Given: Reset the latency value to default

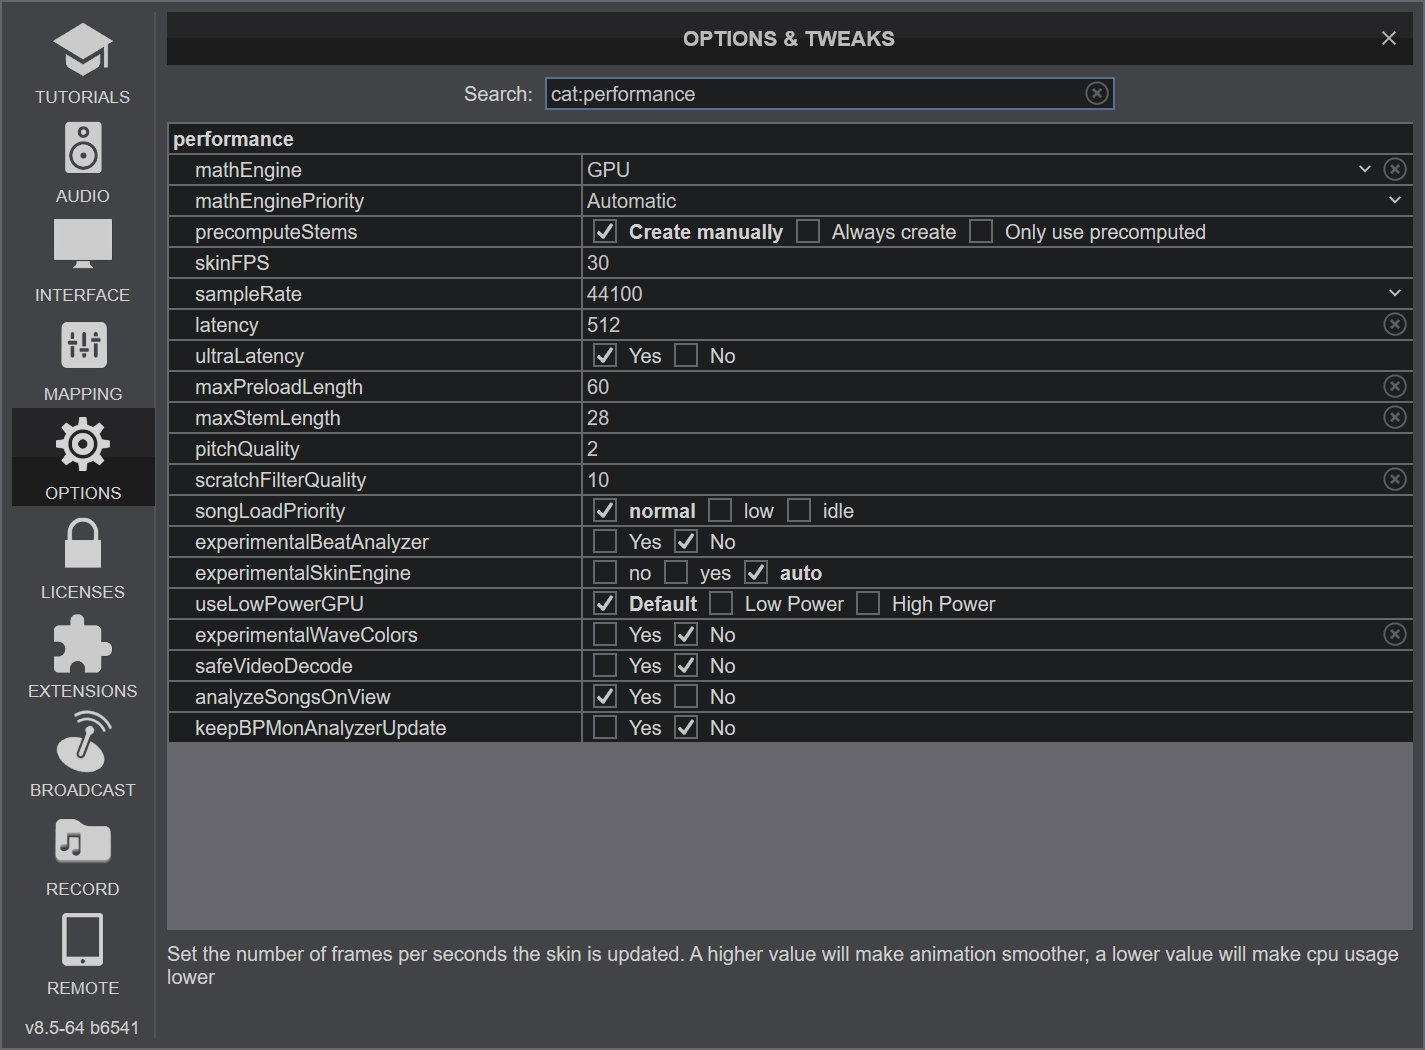Looking at the screenshot, I should 1395,324.
